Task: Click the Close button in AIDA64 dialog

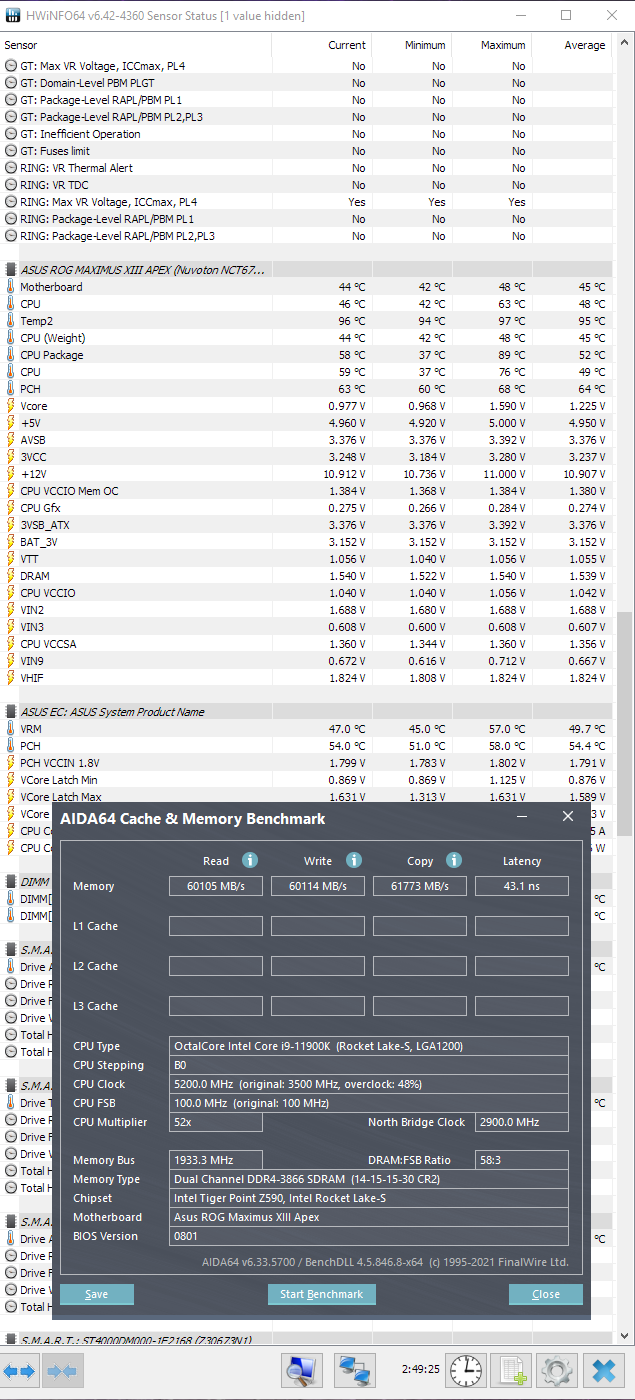Action: 546,1294
